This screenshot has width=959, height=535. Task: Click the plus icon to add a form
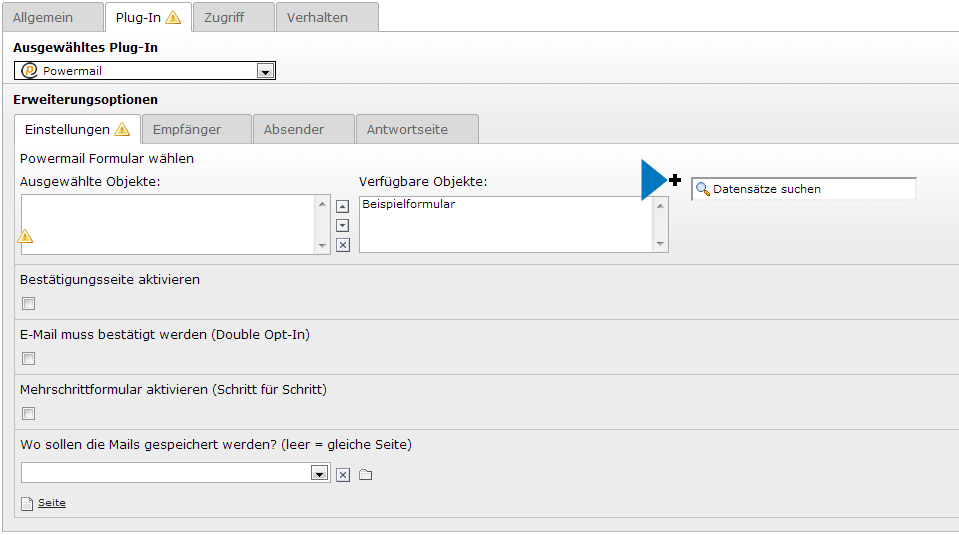pyautogui.click(x=675, y=180)
